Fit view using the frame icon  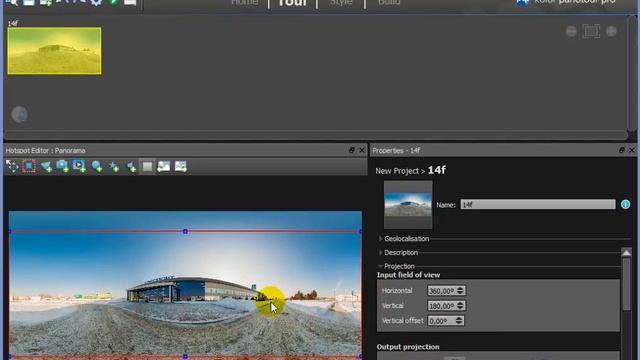(x=591, y=31)
